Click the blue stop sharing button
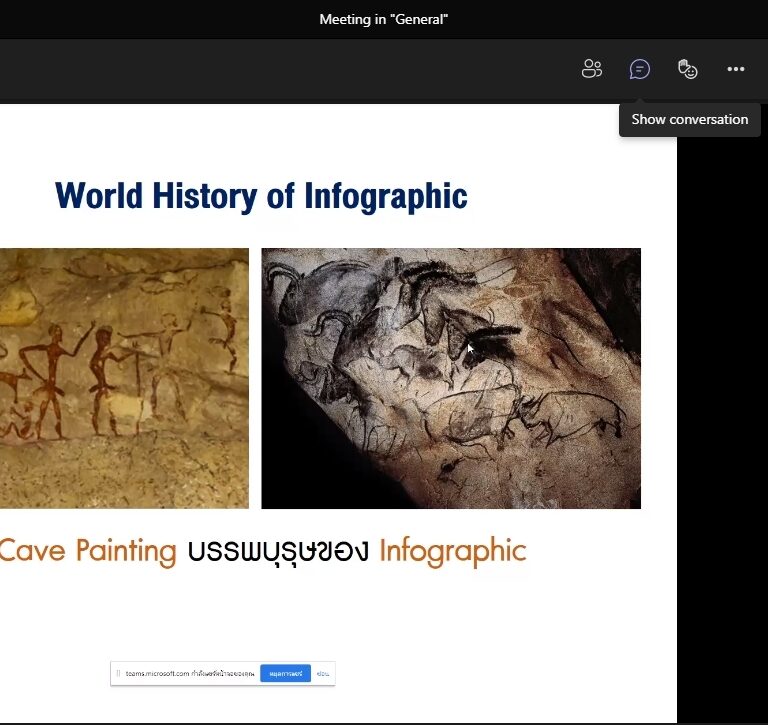The height and width of the screenshot is (725, 768). coord(285,674)
